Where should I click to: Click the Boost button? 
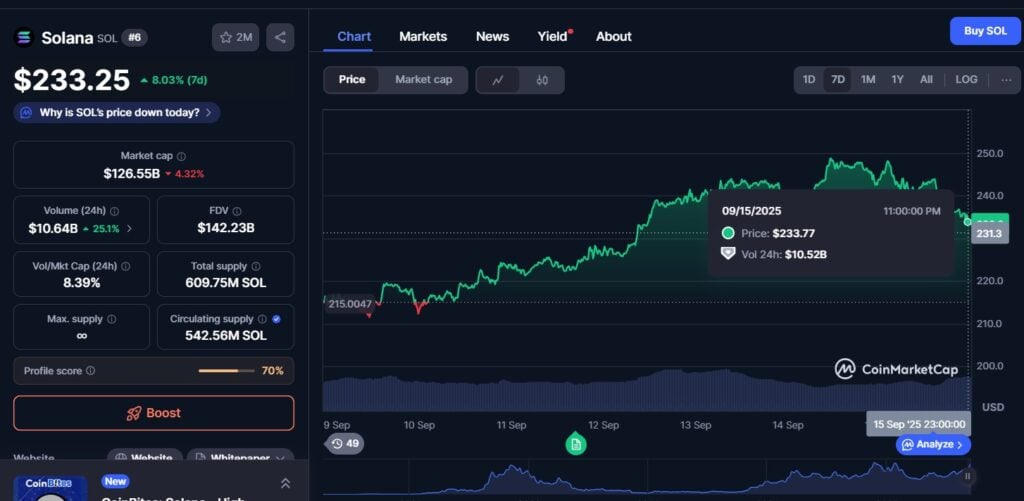pos(153,413)
